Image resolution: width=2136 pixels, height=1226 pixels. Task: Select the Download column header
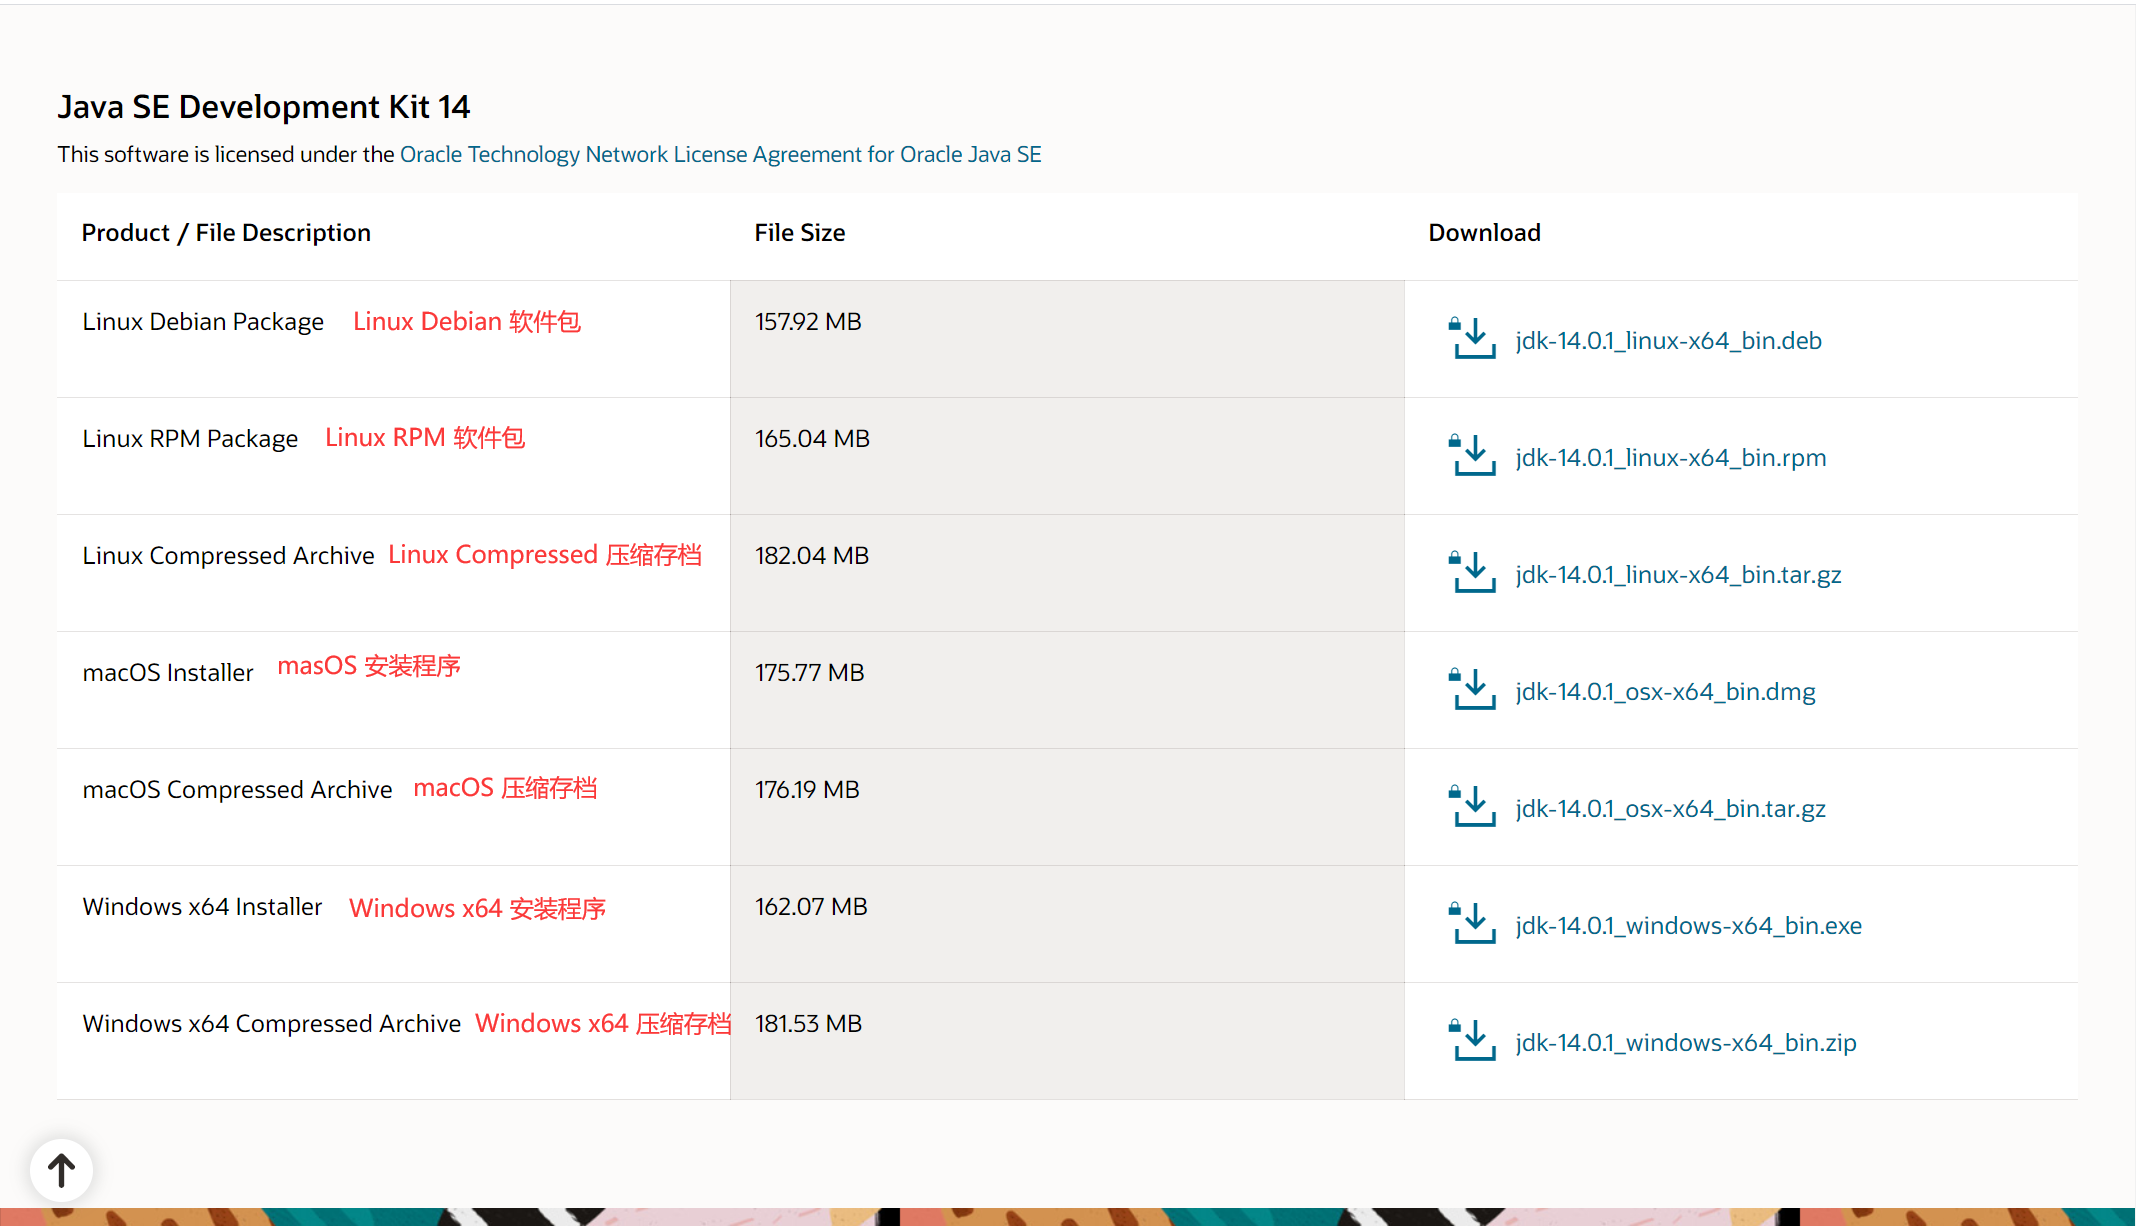tap(1484, 232)
